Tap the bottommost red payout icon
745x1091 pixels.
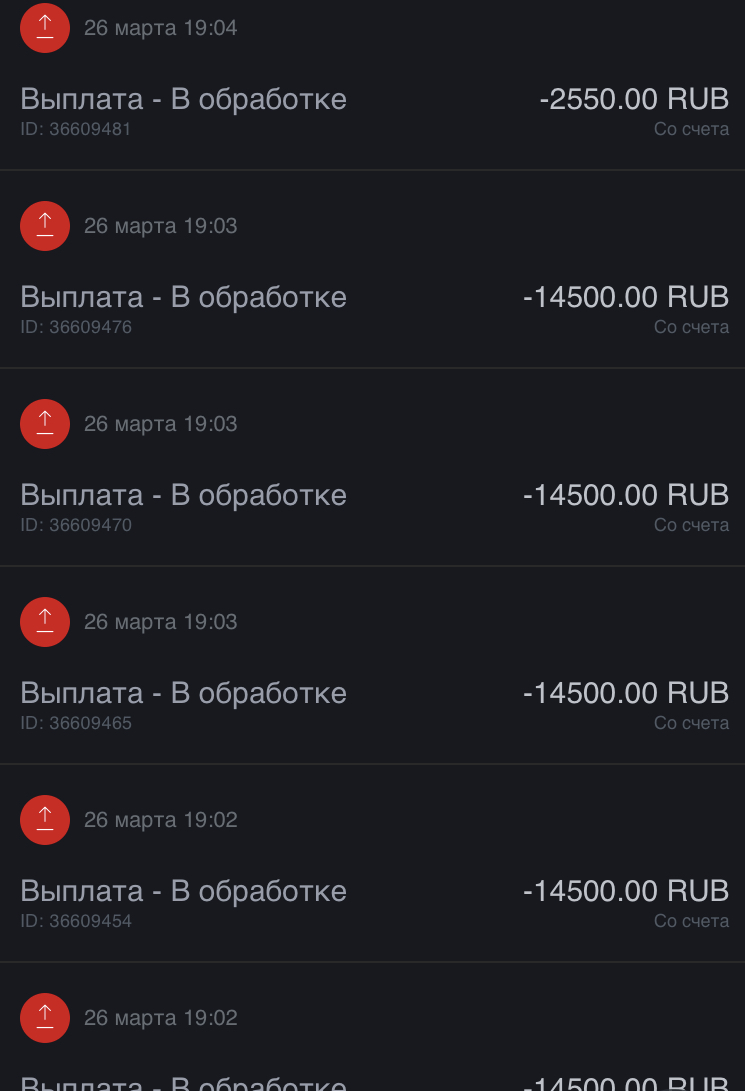(45, 1018)
